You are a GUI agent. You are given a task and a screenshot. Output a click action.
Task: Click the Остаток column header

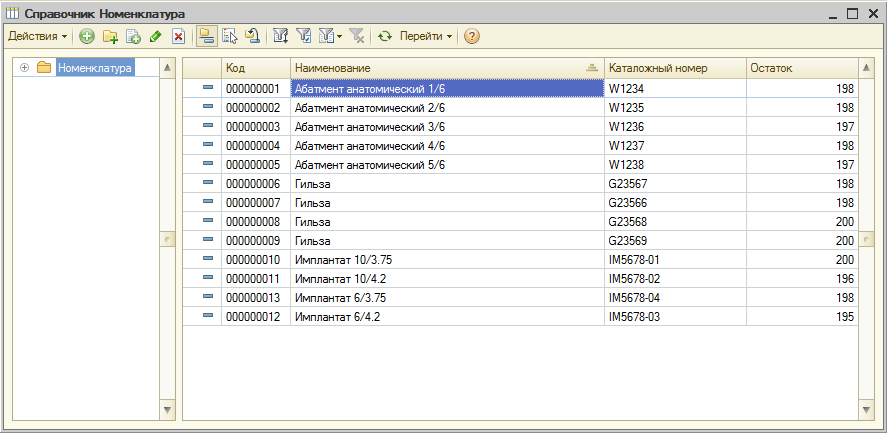800,68
